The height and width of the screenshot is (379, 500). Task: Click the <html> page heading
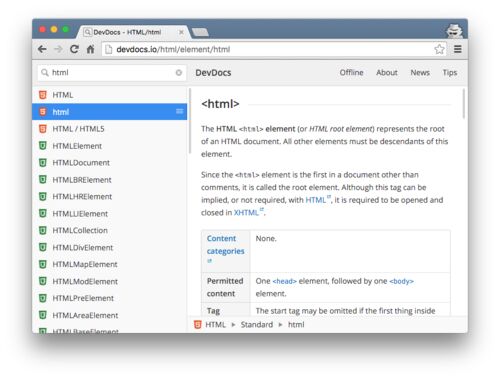tap(220, 104)
